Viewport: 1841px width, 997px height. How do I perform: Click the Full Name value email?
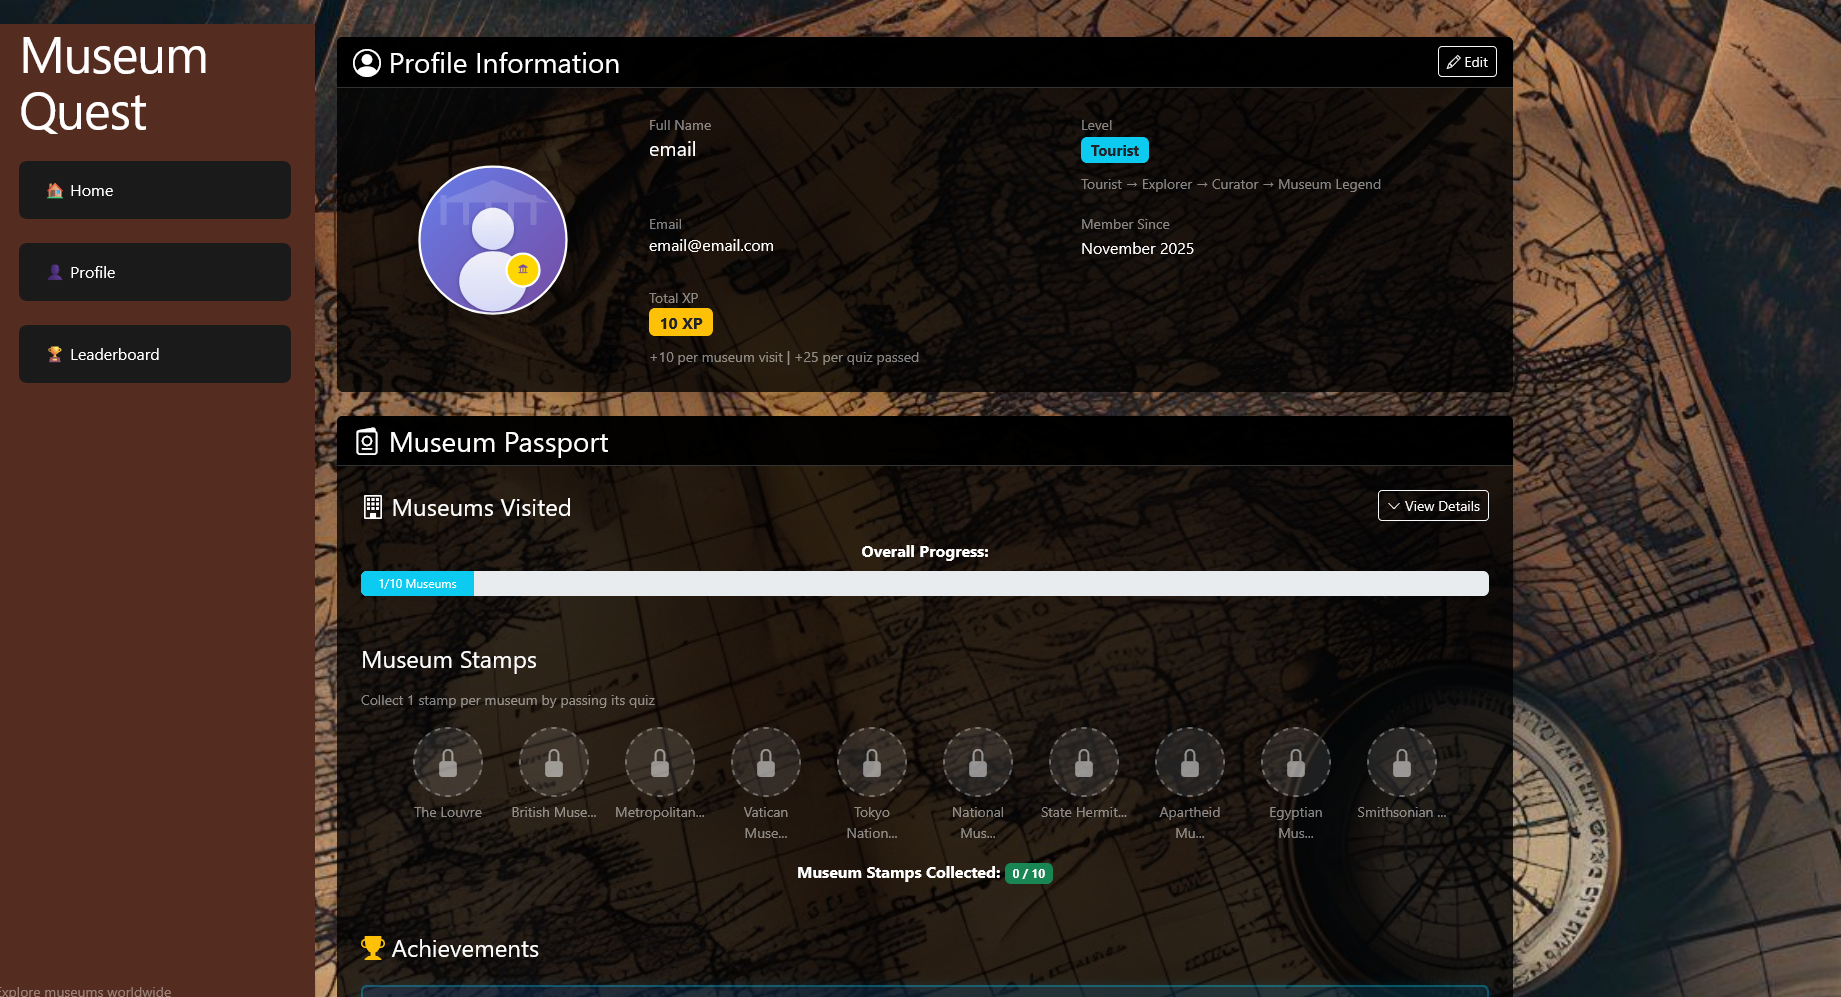[x=672, y=150]
